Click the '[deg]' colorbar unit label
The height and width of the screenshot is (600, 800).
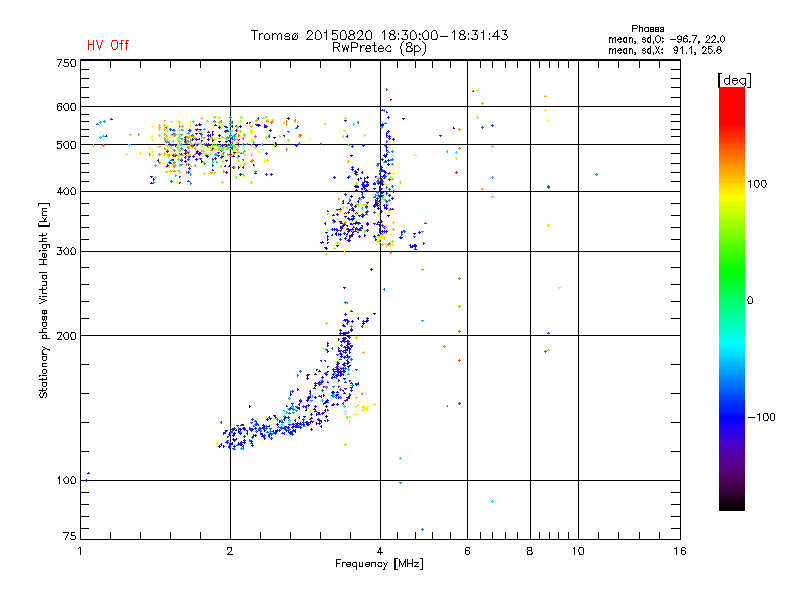734,80
